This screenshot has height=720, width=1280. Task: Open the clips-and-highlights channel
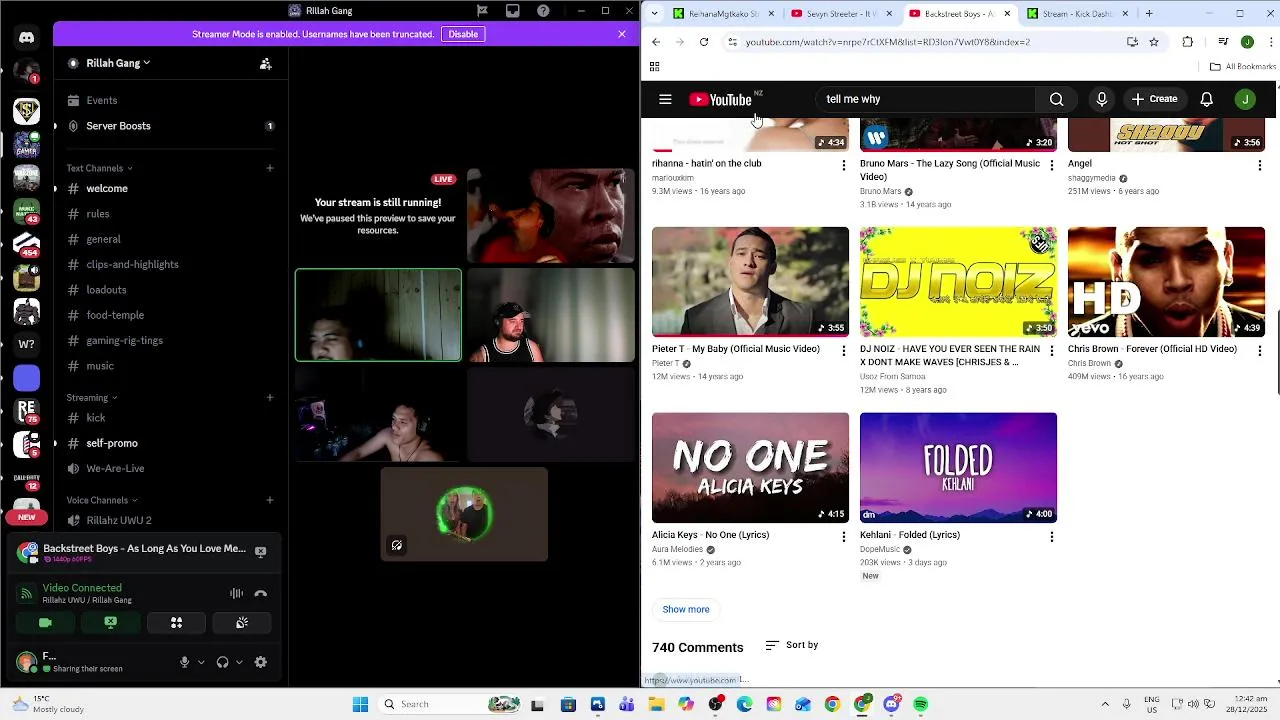pyautogui.click(x=132, y=265)
